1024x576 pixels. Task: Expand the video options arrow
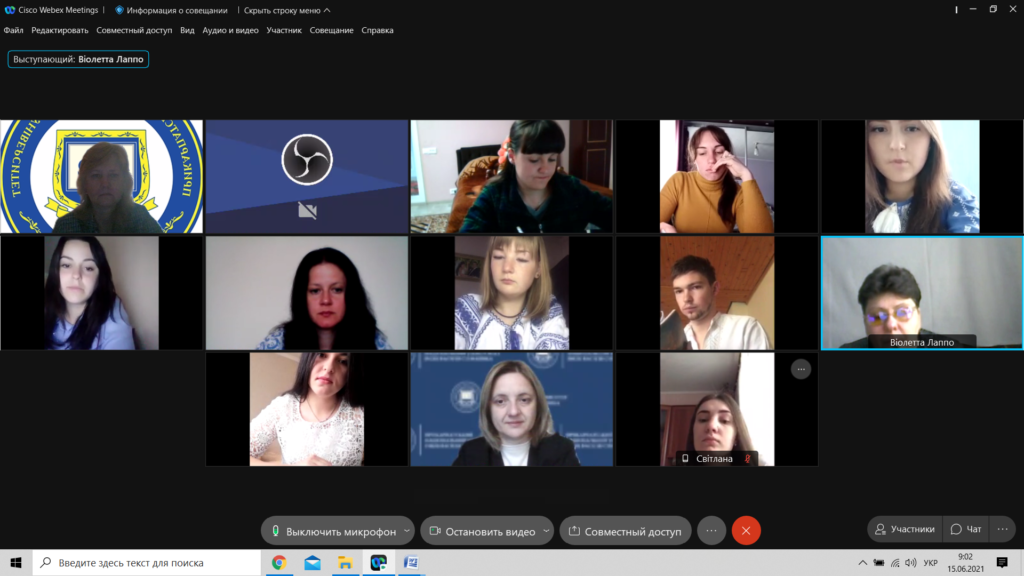click(x=546, y=531)
